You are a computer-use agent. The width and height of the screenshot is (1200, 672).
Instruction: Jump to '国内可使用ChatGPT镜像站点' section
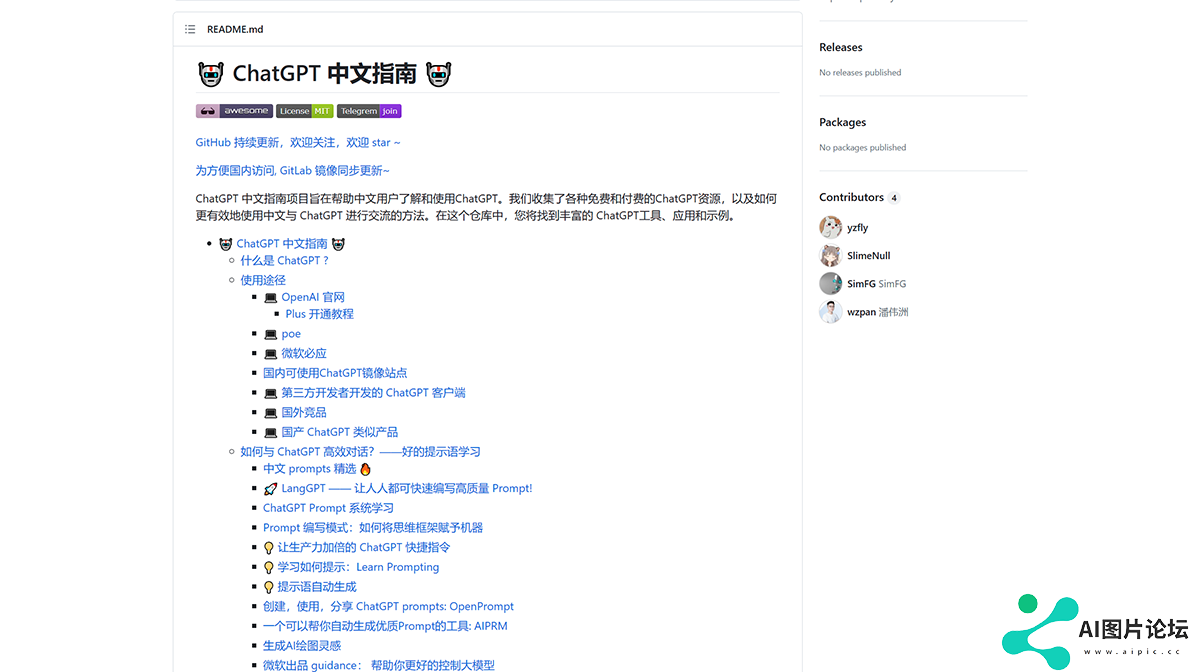tap(335, 373)
